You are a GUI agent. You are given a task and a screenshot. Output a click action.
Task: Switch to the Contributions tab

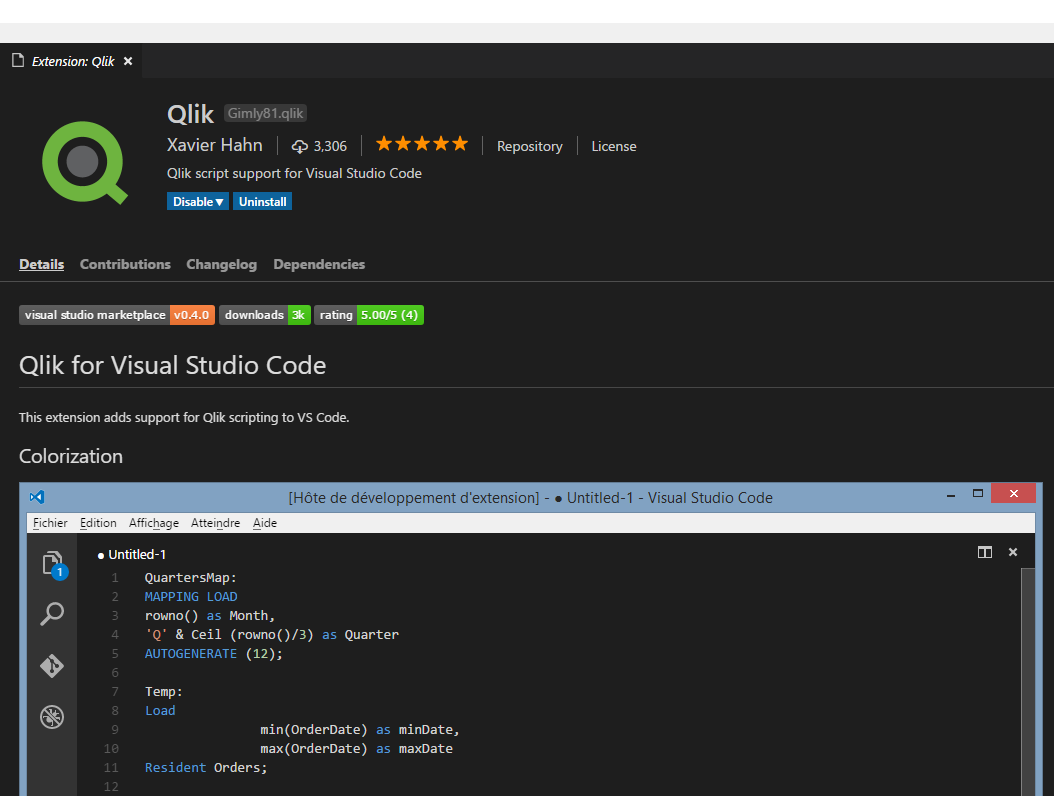coord(124,264)
